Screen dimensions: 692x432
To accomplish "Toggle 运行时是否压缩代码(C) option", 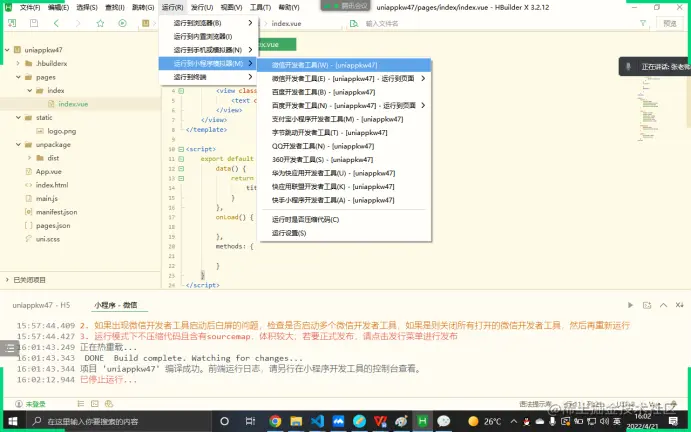I will (x=345, y=219).
